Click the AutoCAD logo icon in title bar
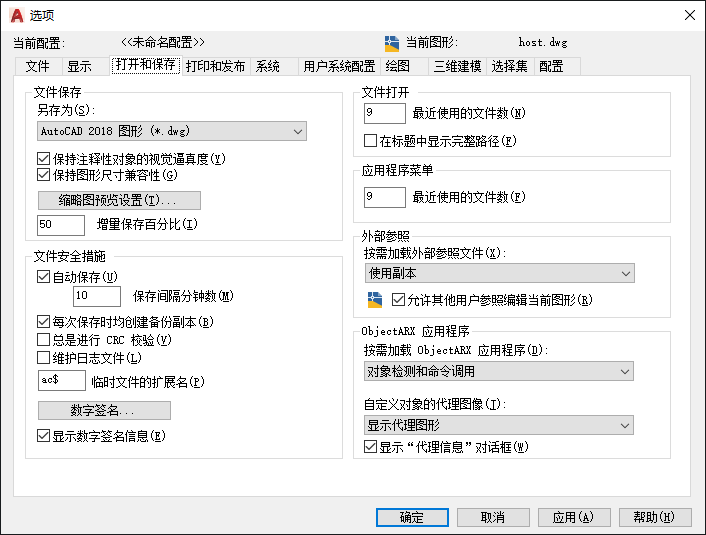Screen dimensions: 706x535 tap(17, 15)
